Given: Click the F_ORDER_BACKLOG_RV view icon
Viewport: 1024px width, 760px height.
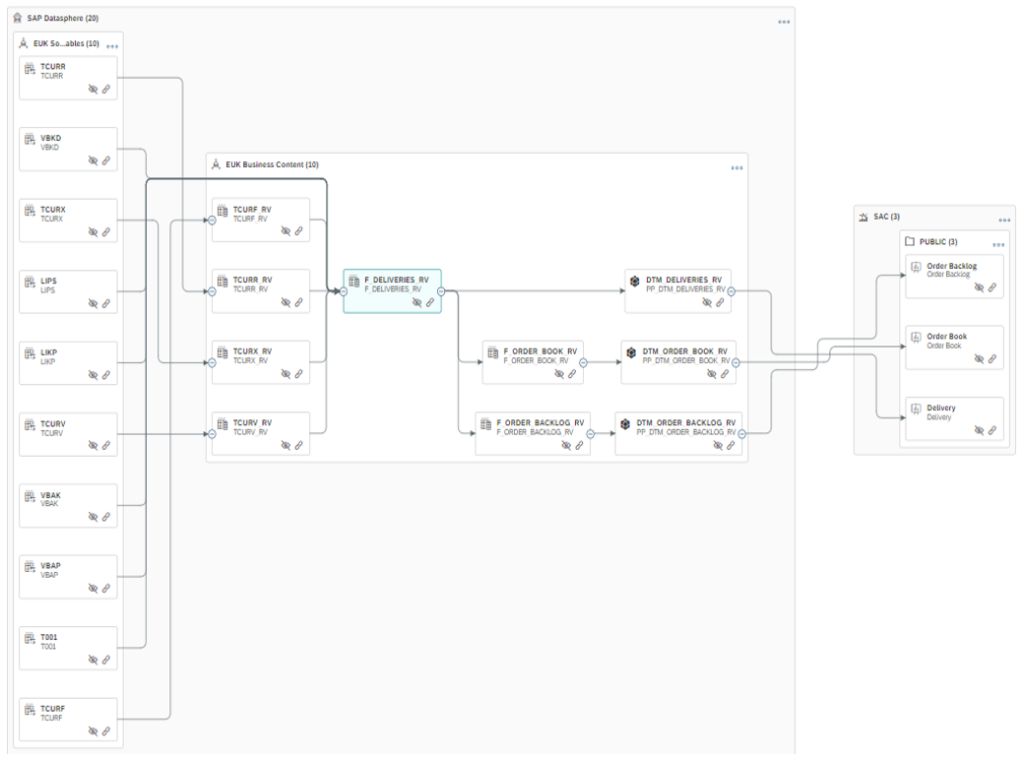Looking at the screenshot, I should 486,424.
